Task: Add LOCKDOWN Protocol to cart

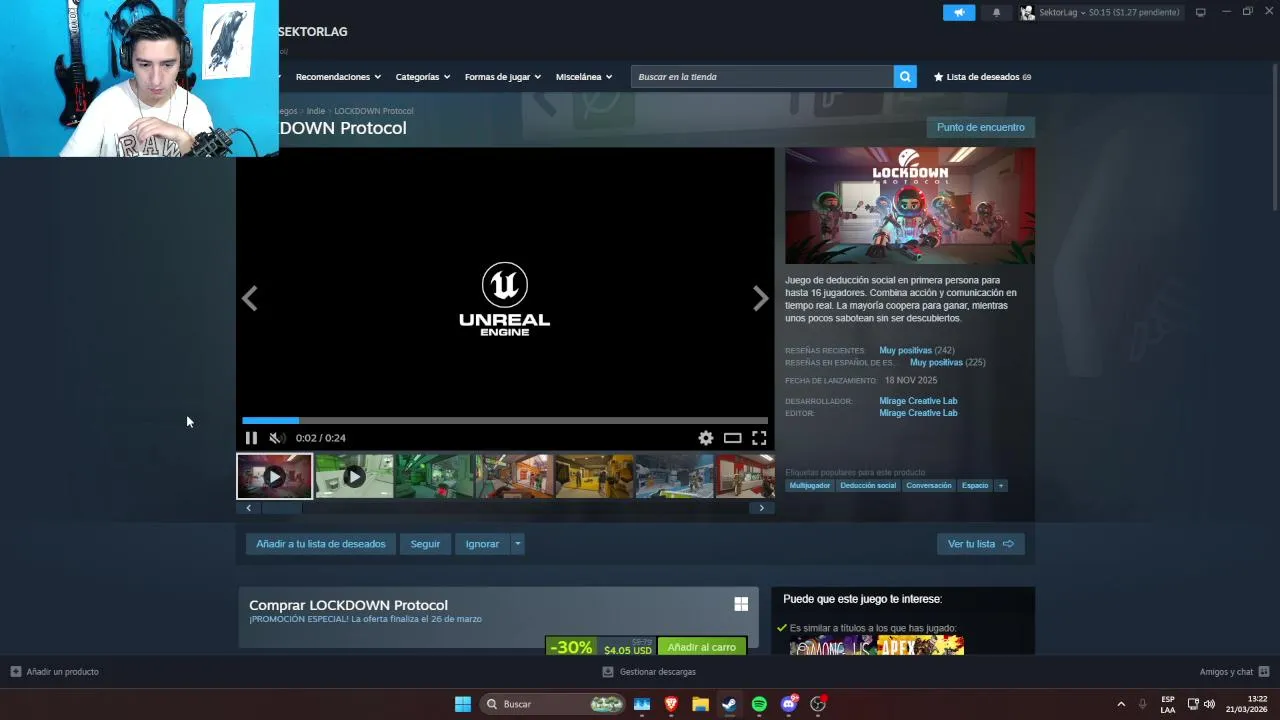Action: (x=701, y=647)
